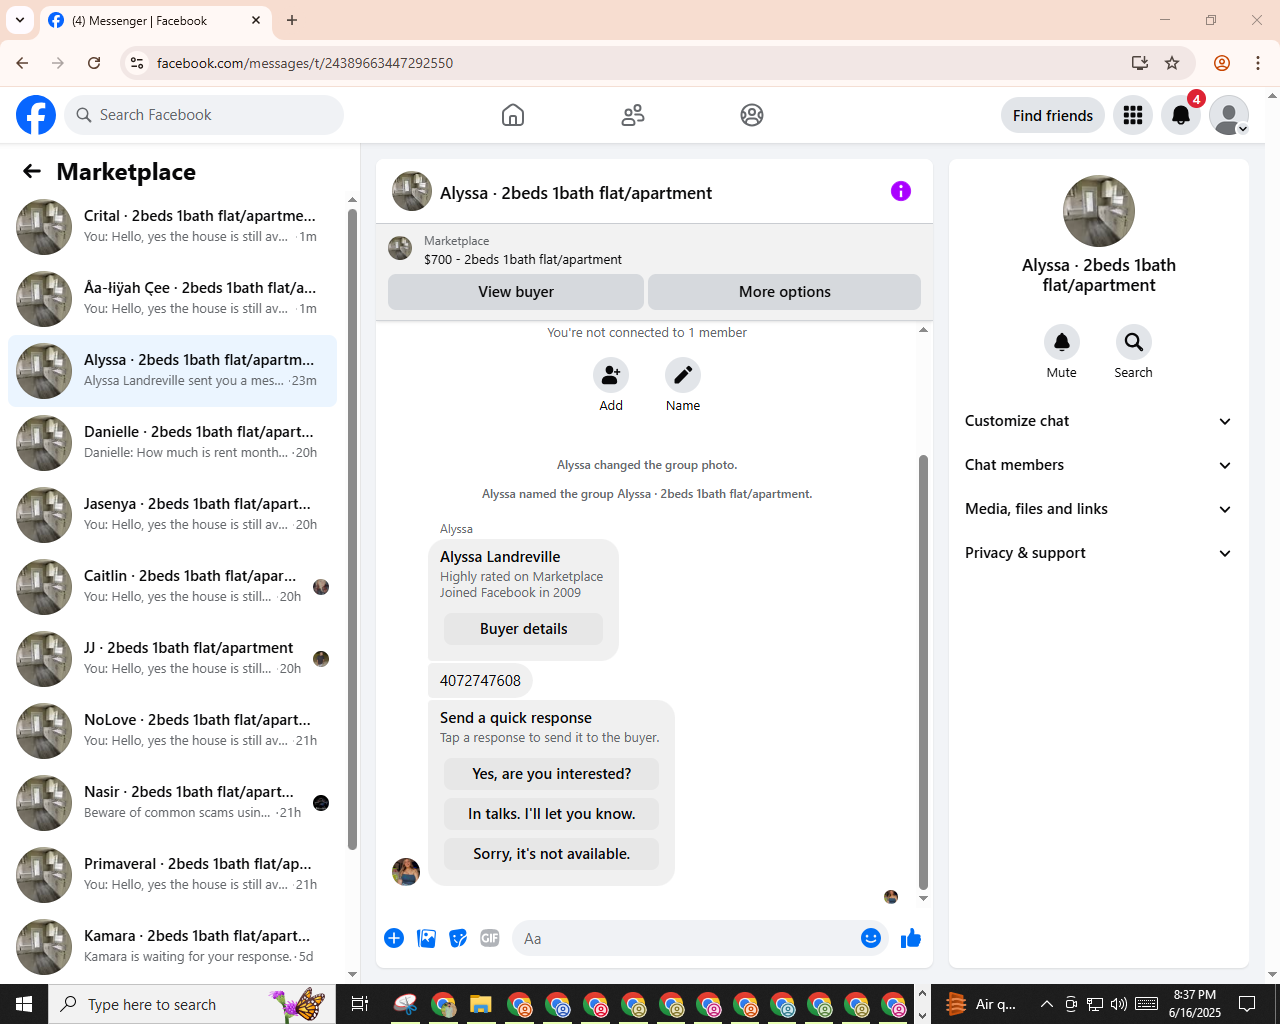Send a thumbs up like
The height and width of the screenshot is (1024, 1280).
tap(911, 938)
